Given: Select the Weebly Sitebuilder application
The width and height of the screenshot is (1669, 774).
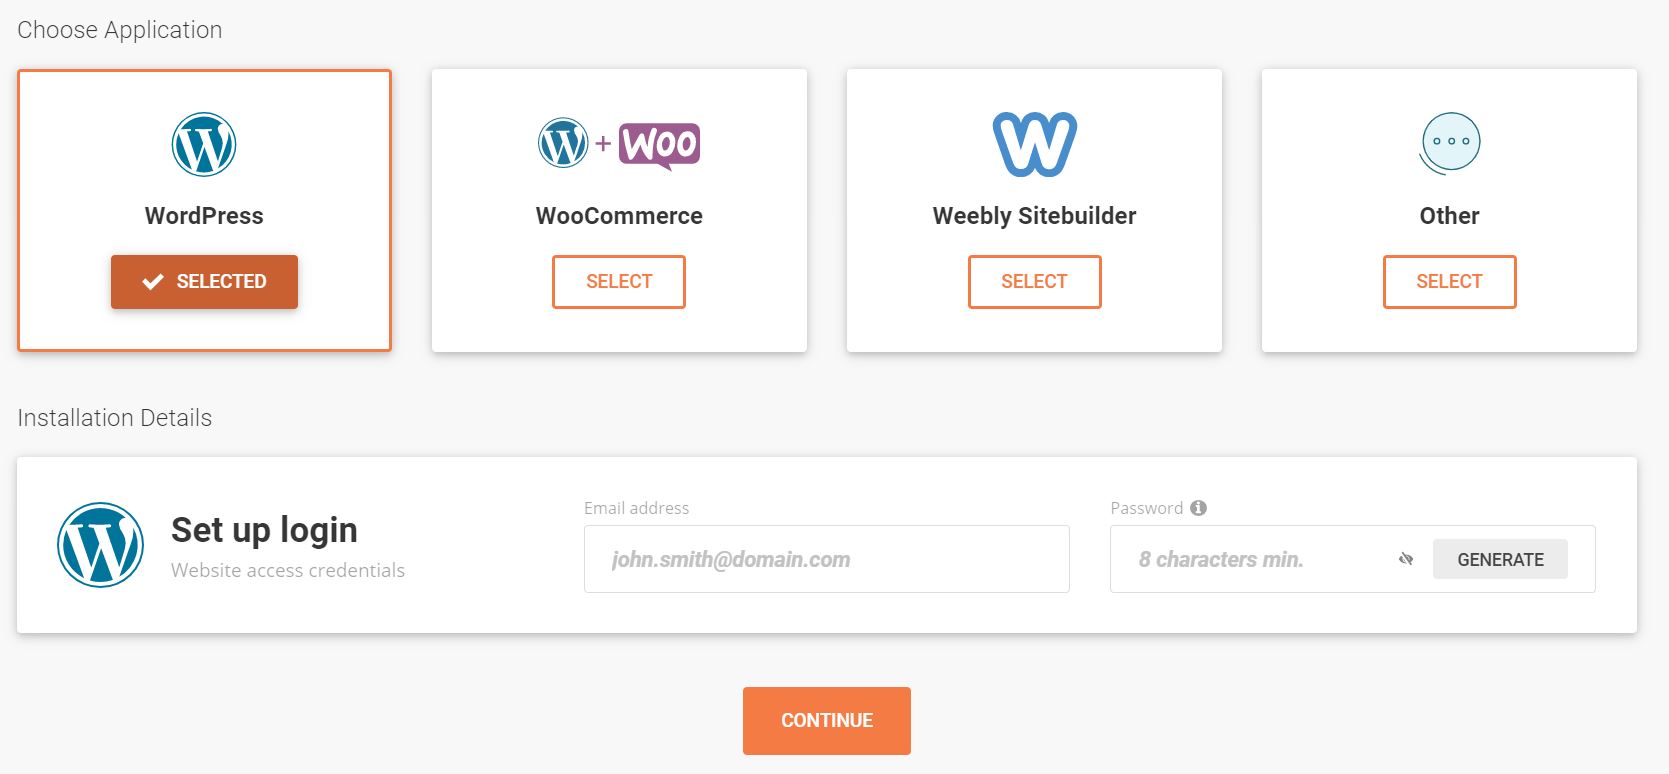Looking at the screenshot, I should (x=1034, y=282).
